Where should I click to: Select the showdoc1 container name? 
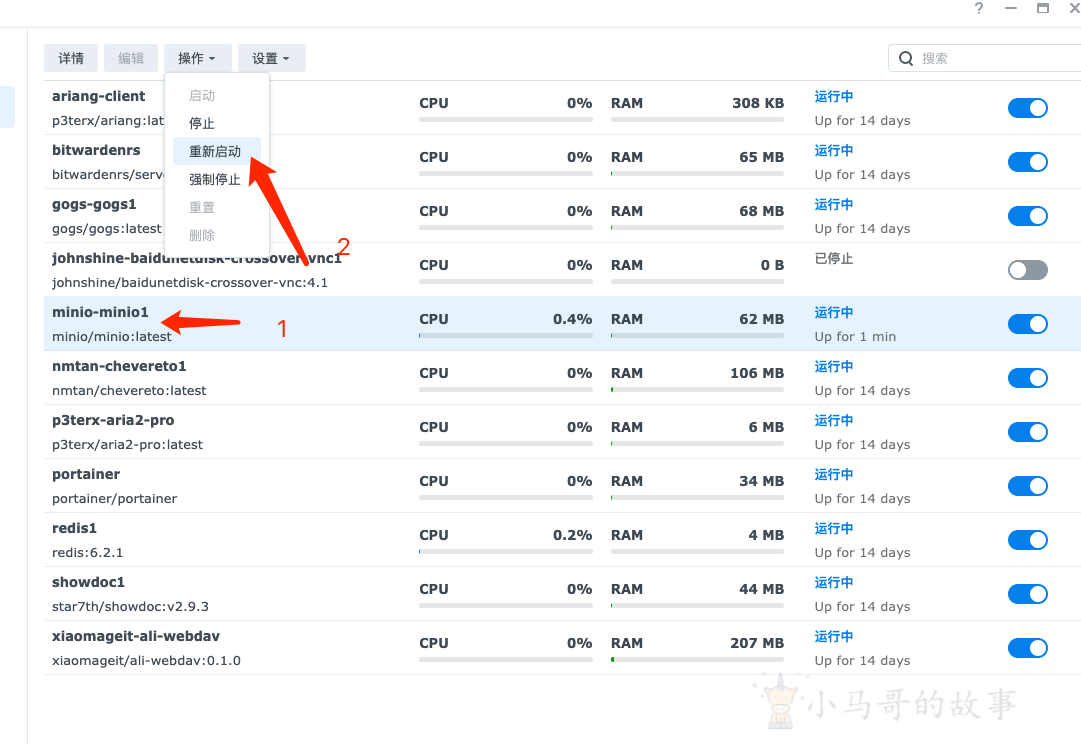pyautogui.click(x=88, y=583)
